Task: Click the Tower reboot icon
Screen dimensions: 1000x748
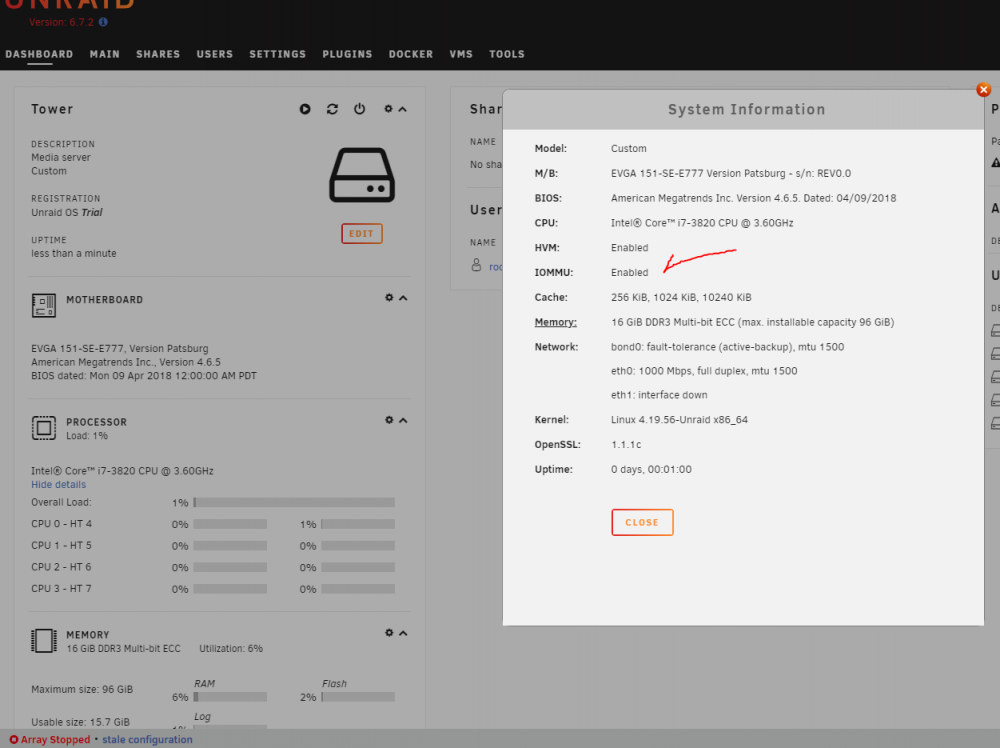Action: pos(332,109)
